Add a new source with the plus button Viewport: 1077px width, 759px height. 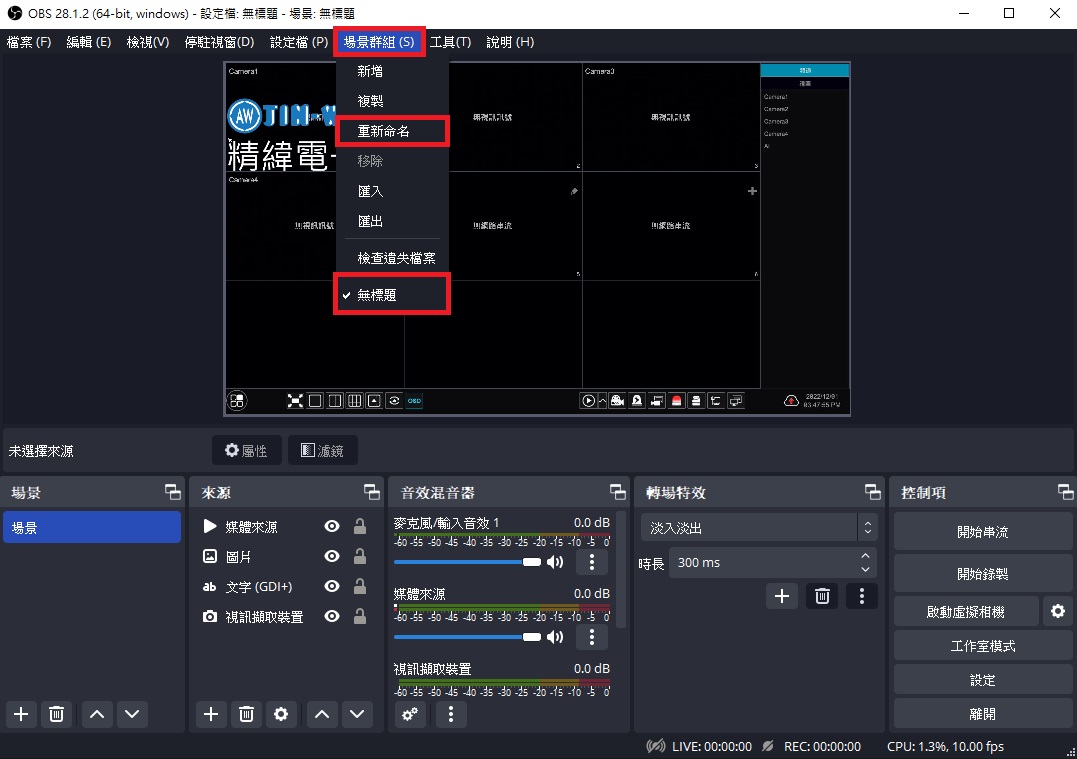(211, 714)
